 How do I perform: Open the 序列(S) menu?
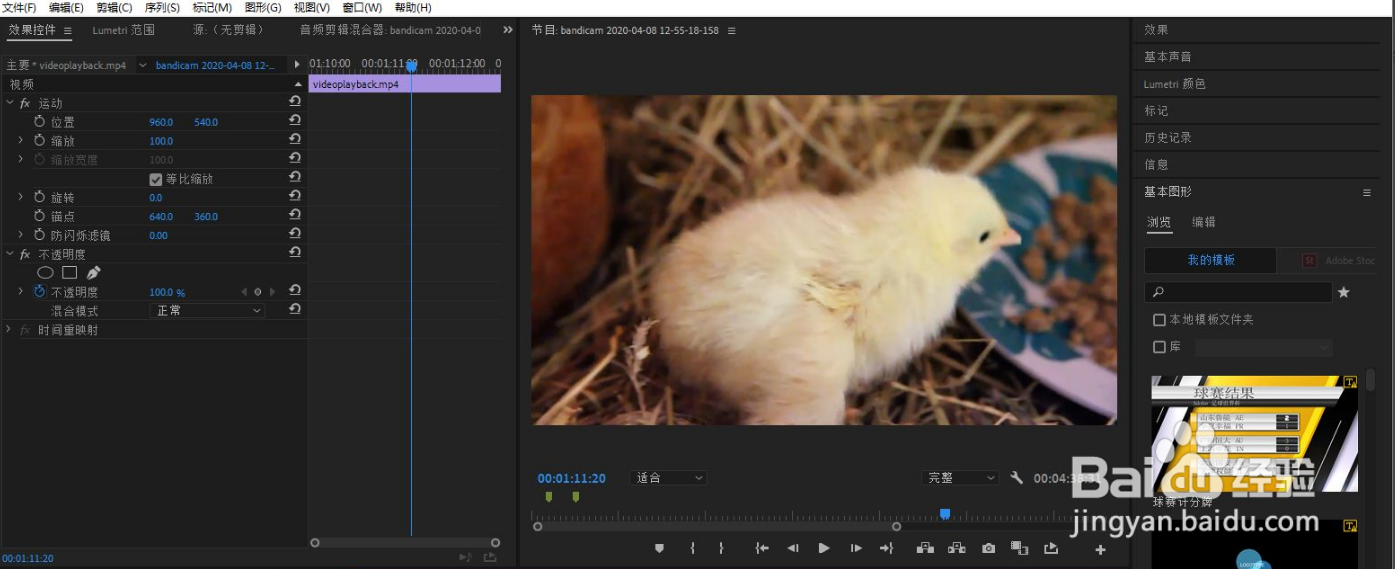point(162,8)
